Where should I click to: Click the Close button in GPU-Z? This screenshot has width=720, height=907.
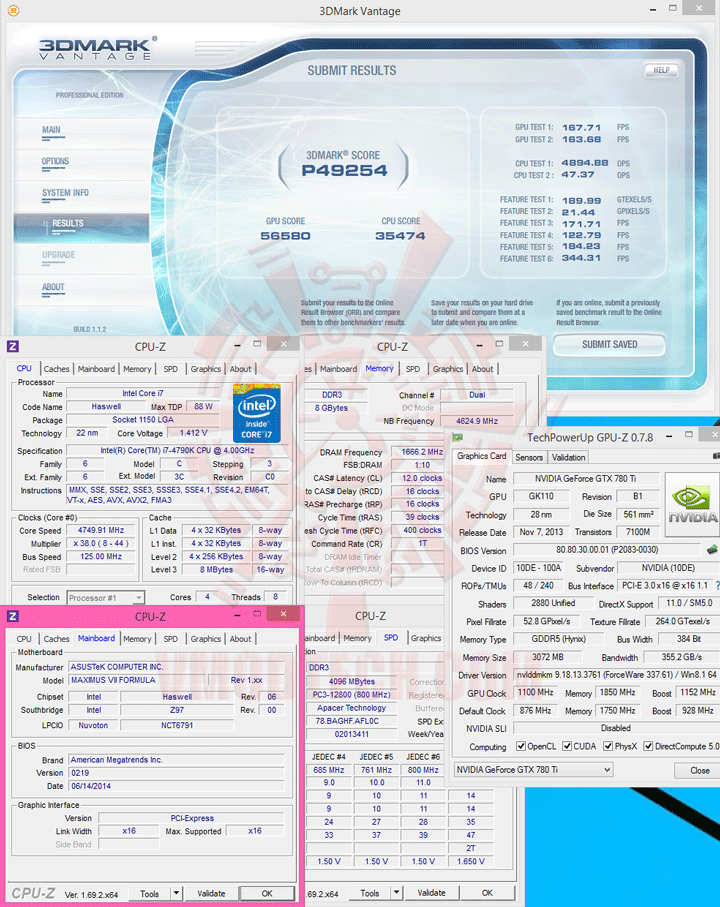(x=699, y=770)
